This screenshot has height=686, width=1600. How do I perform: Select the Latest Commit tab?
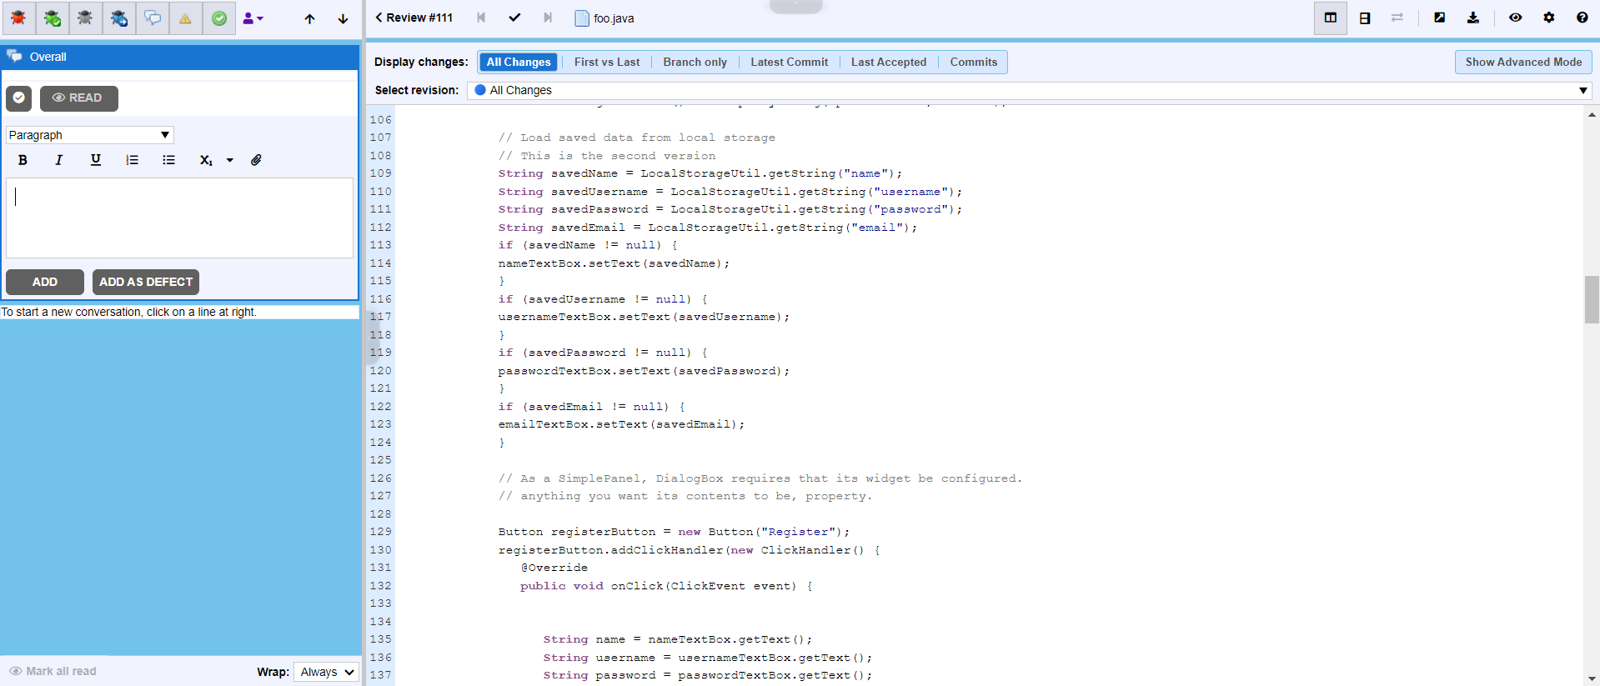tap(789, 62)
